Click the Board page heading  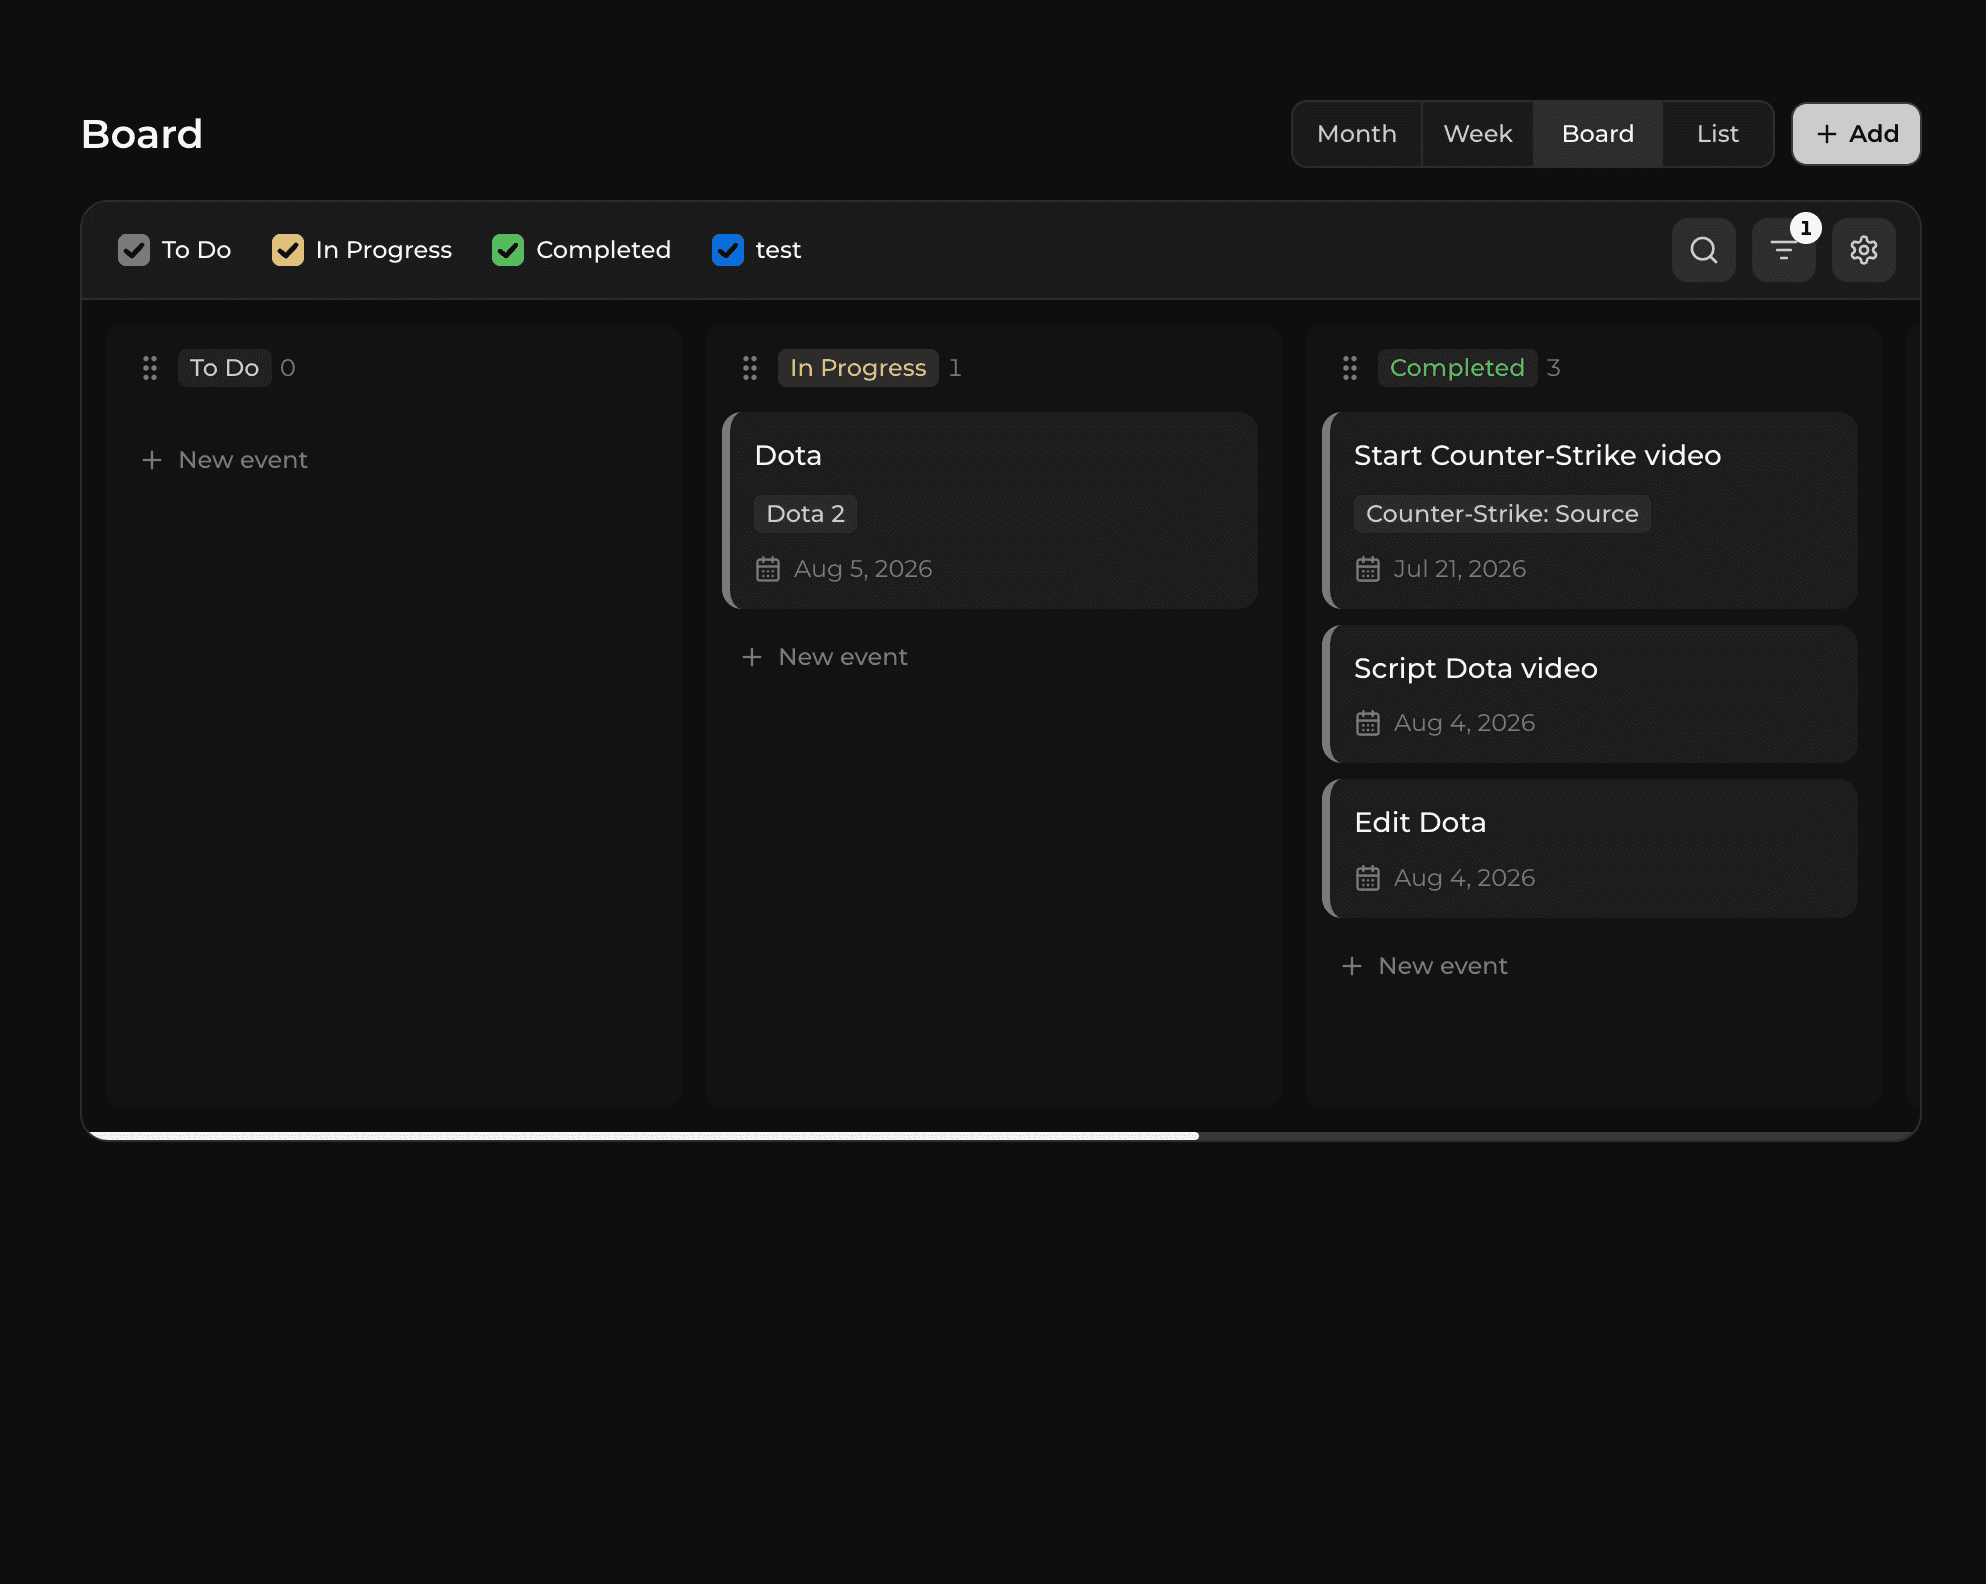click(x=142, y=134)
